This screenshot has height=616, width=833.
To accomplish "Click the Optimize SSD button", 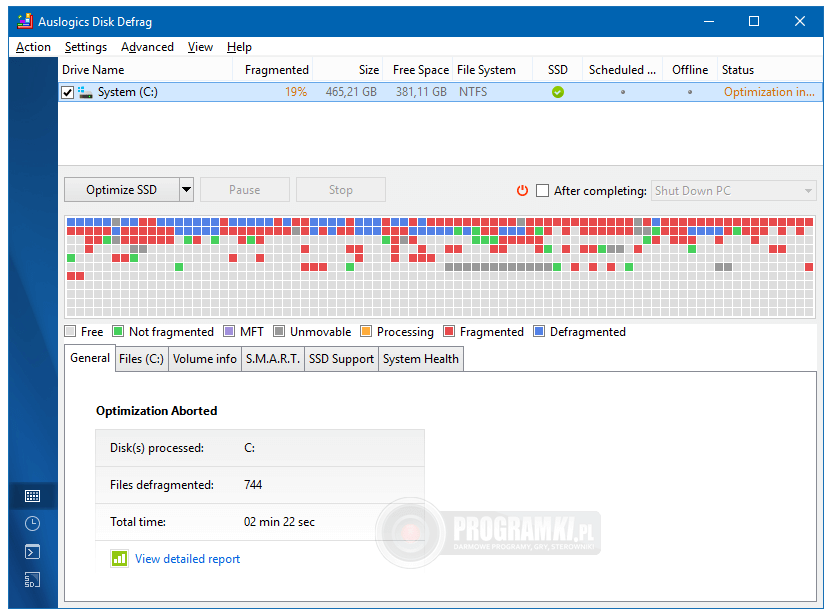I will [x=122, y=190].
